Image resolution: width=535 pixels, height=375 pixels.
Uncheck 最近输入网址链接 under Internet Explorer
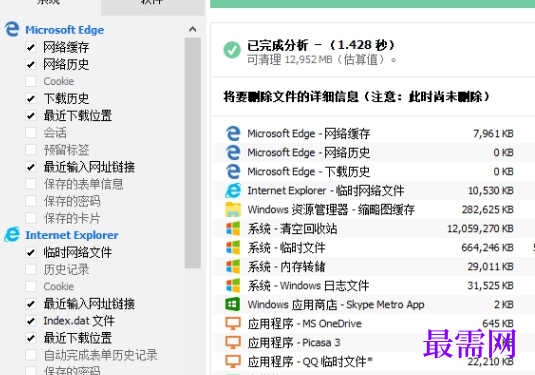pyautogui.click(x=31, y=304)
